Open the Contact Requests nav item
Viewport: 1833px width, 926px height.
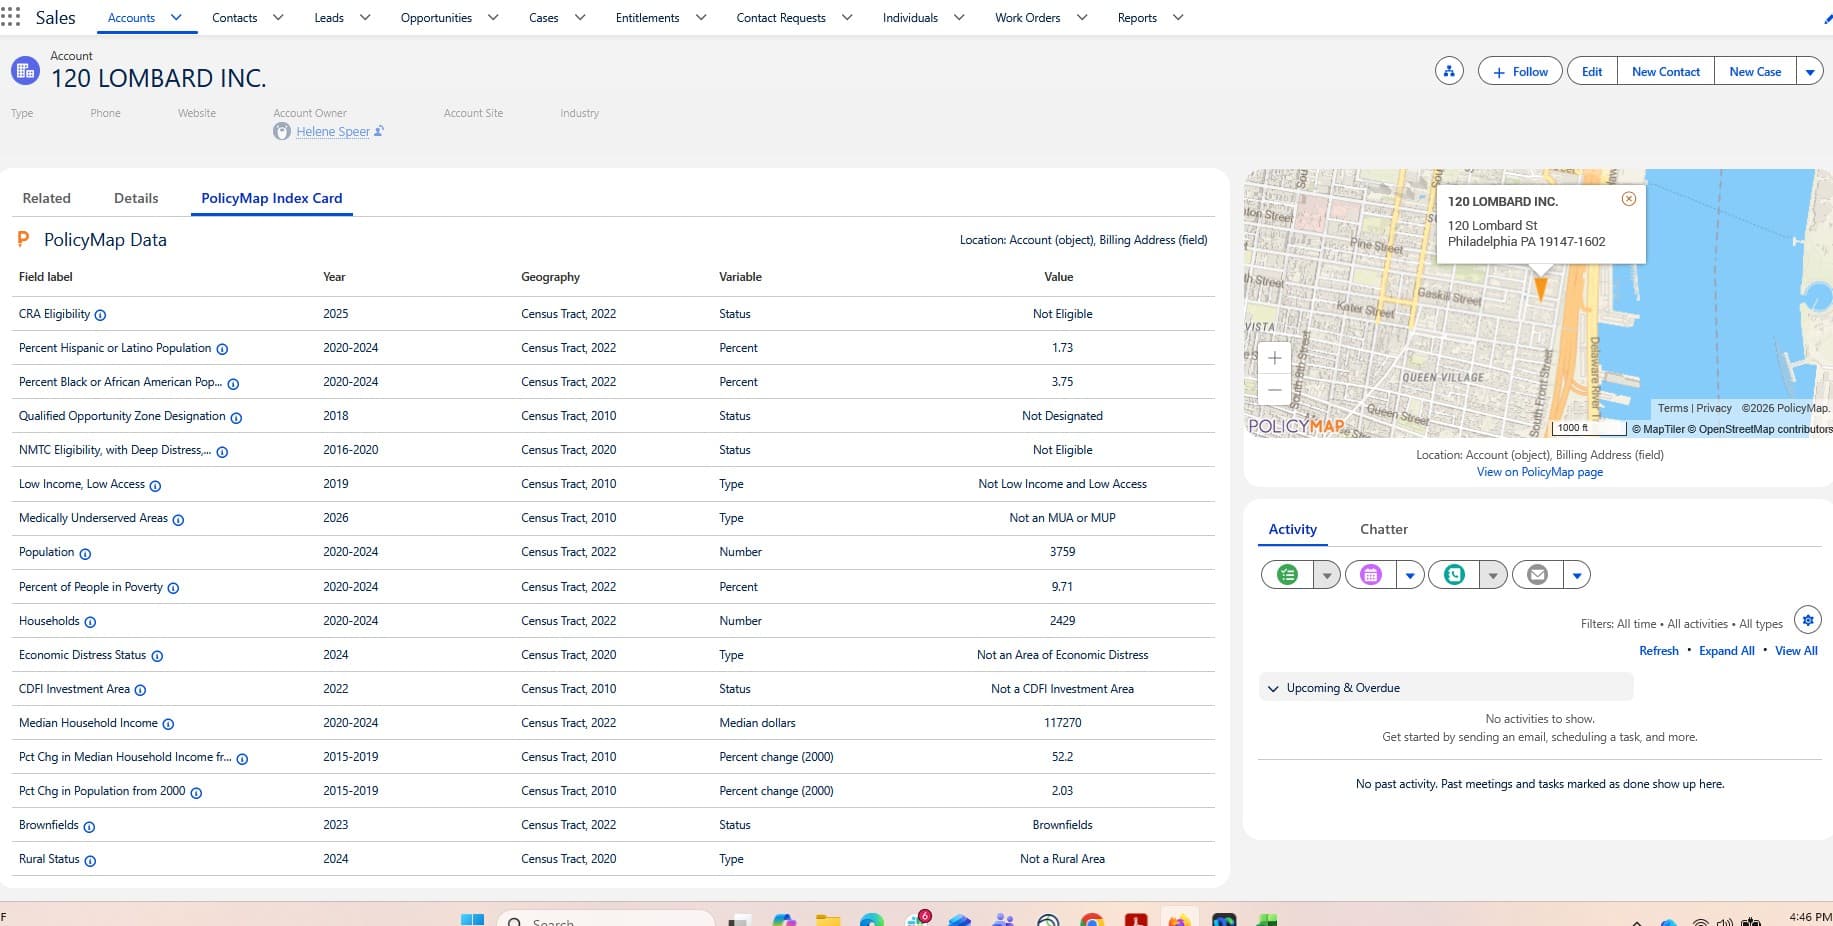[x=781, y=17]
